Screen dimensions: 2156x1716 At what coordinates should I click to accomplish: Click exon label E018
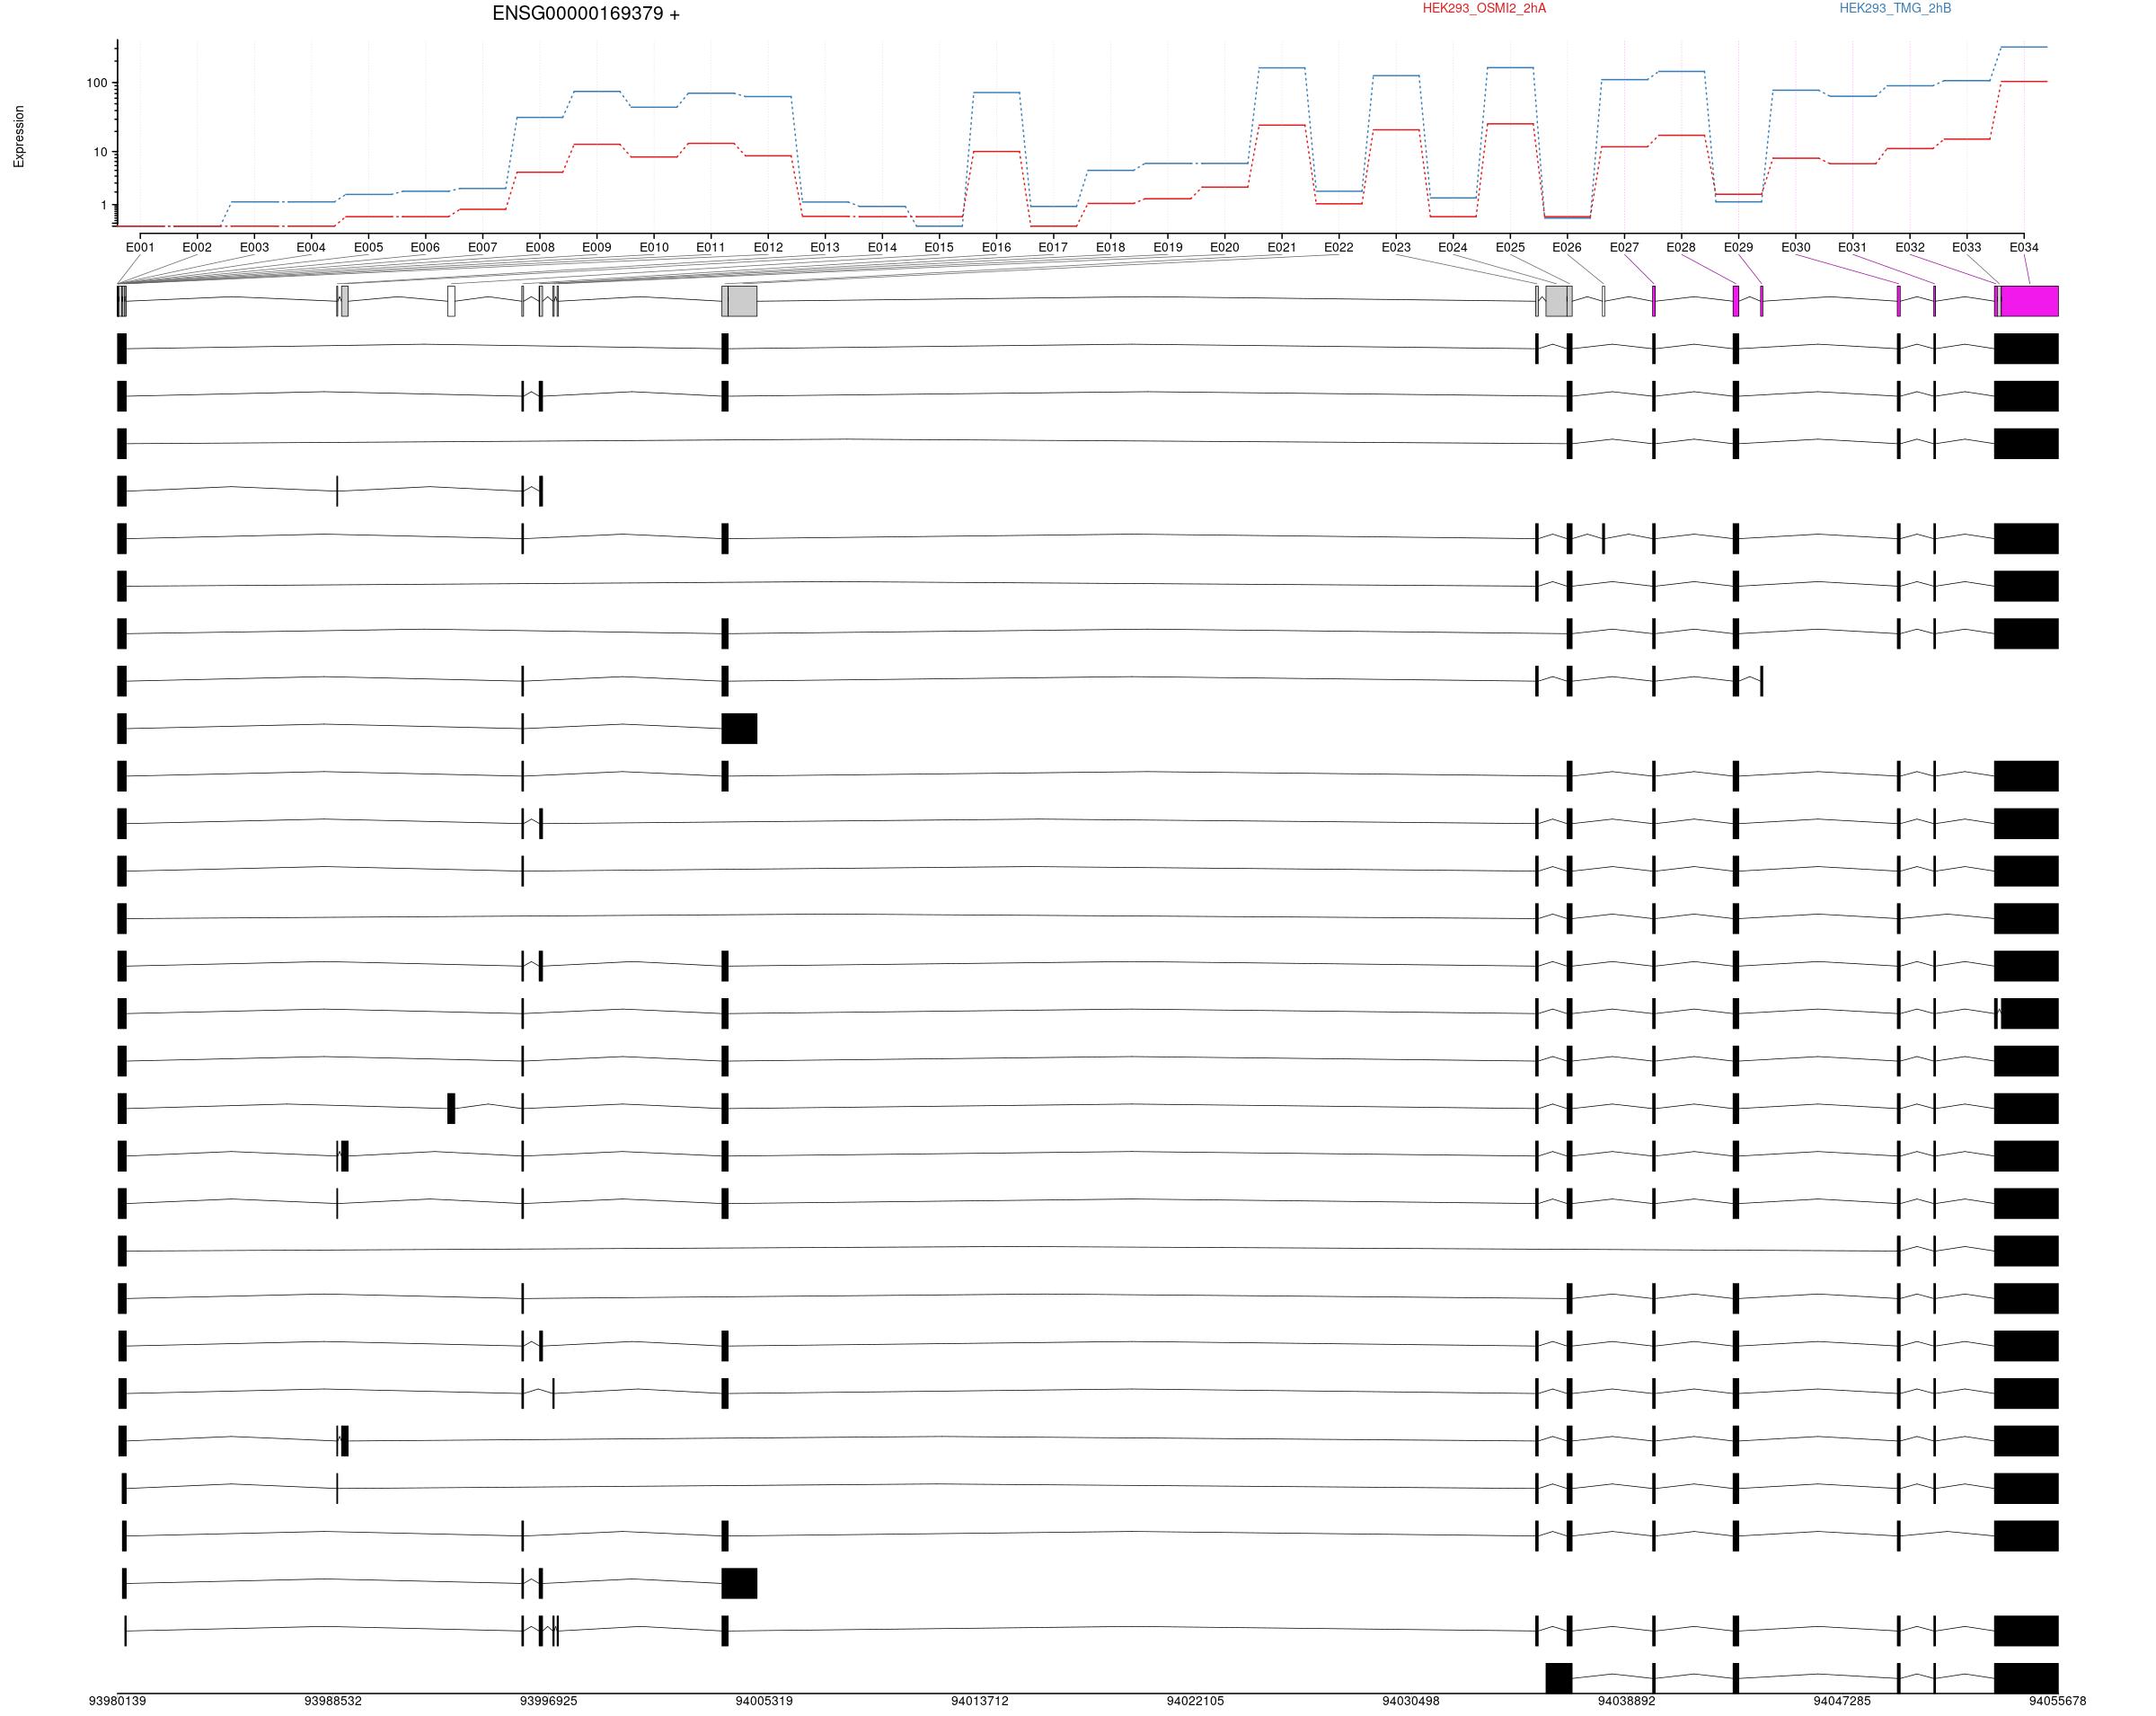[1110, 247]
